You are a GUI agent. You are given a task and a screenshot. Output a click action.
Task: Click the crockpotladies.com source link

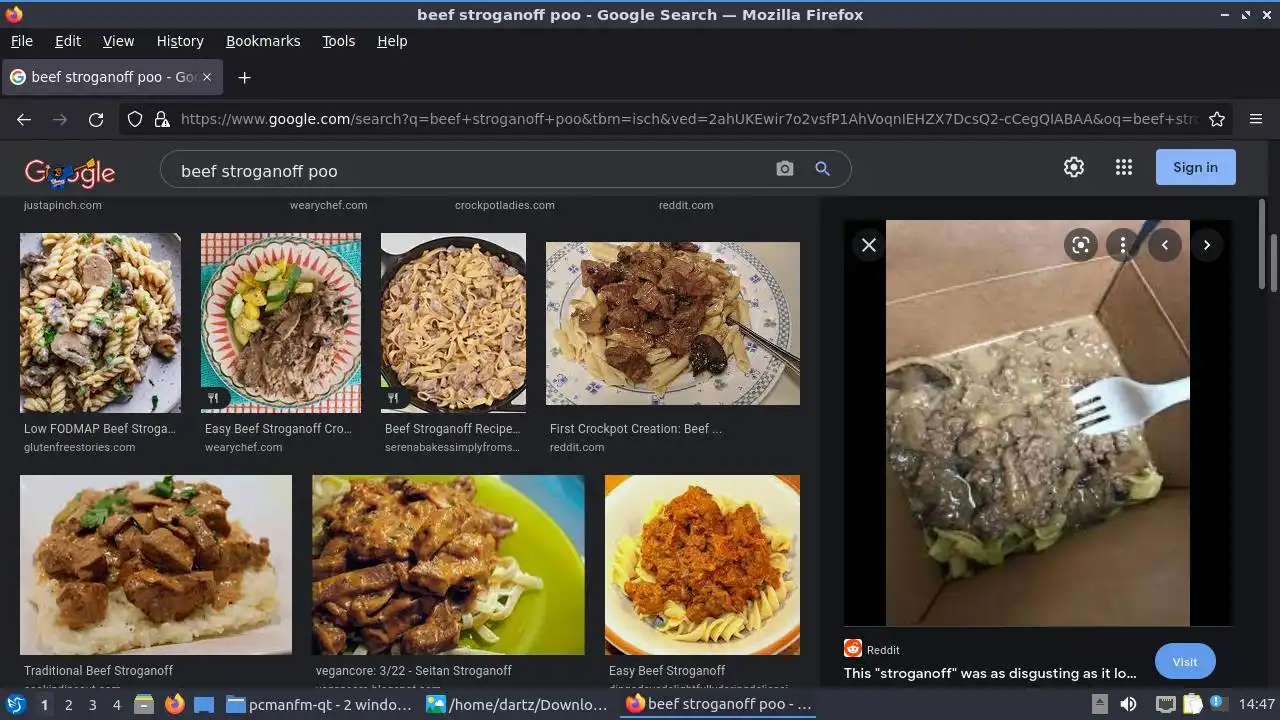pyautogui.click(x=504, y=205)
